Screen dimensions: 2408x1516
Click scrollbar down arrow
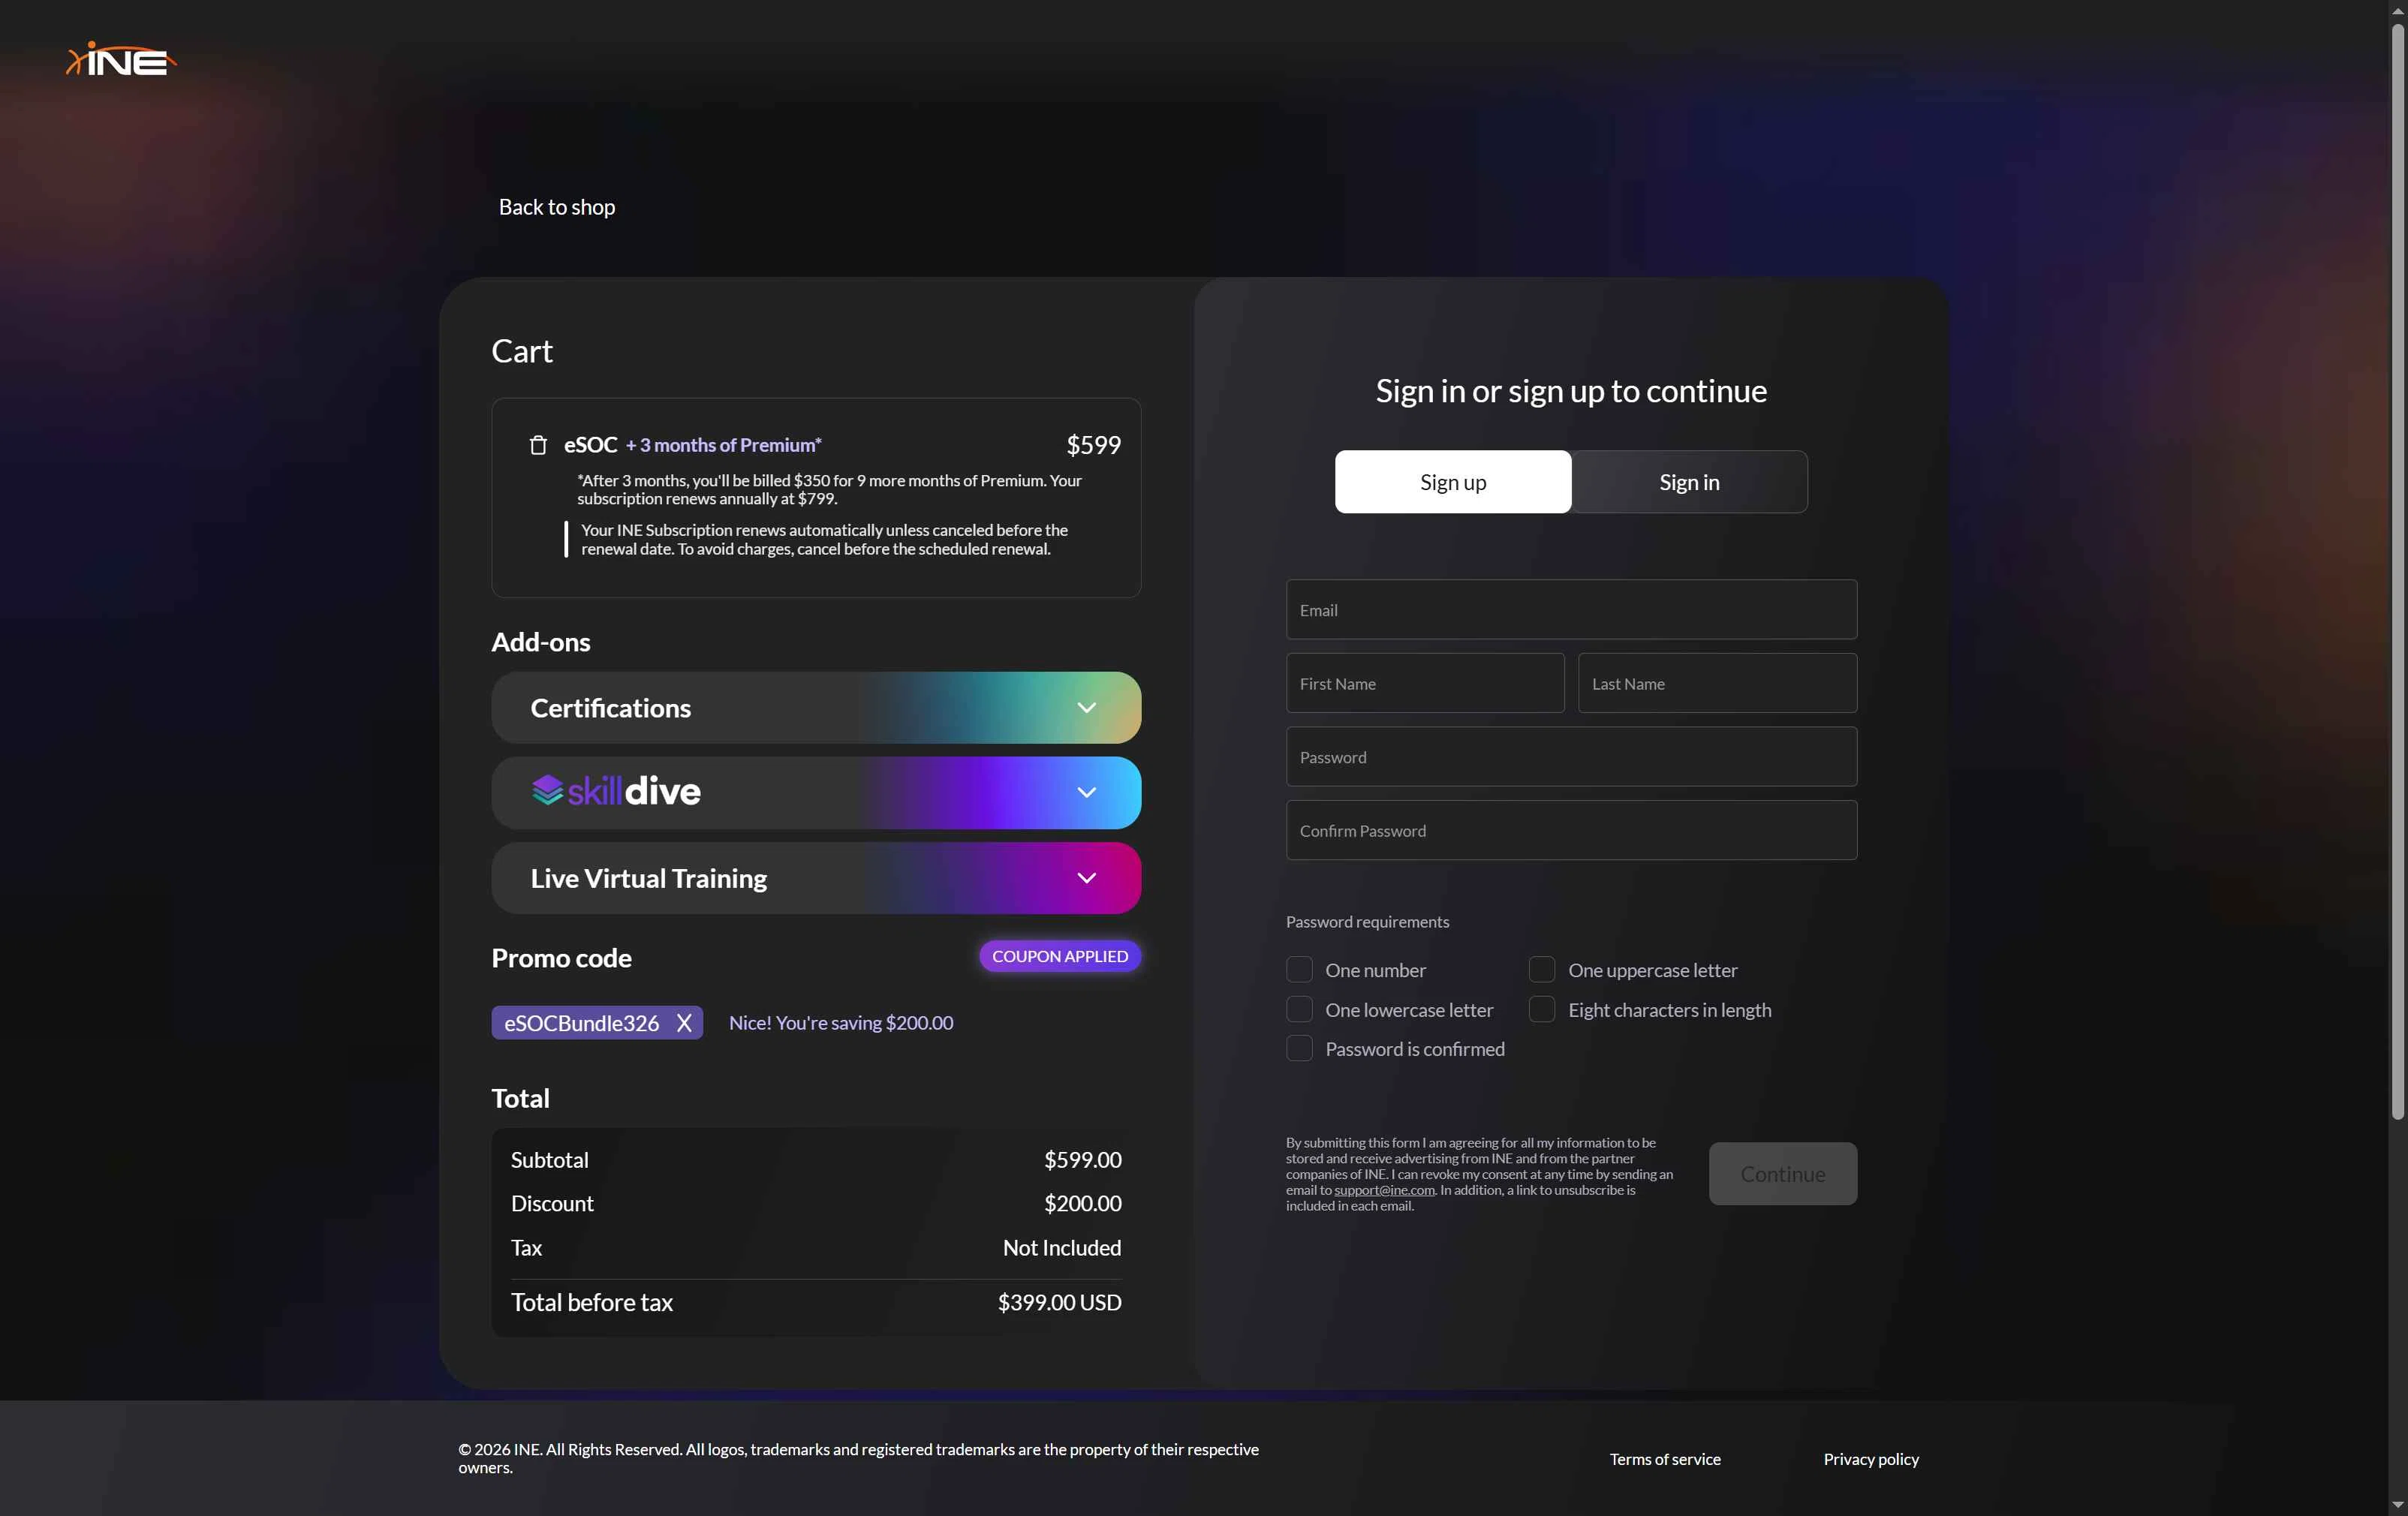(x=2397, y=1505)
